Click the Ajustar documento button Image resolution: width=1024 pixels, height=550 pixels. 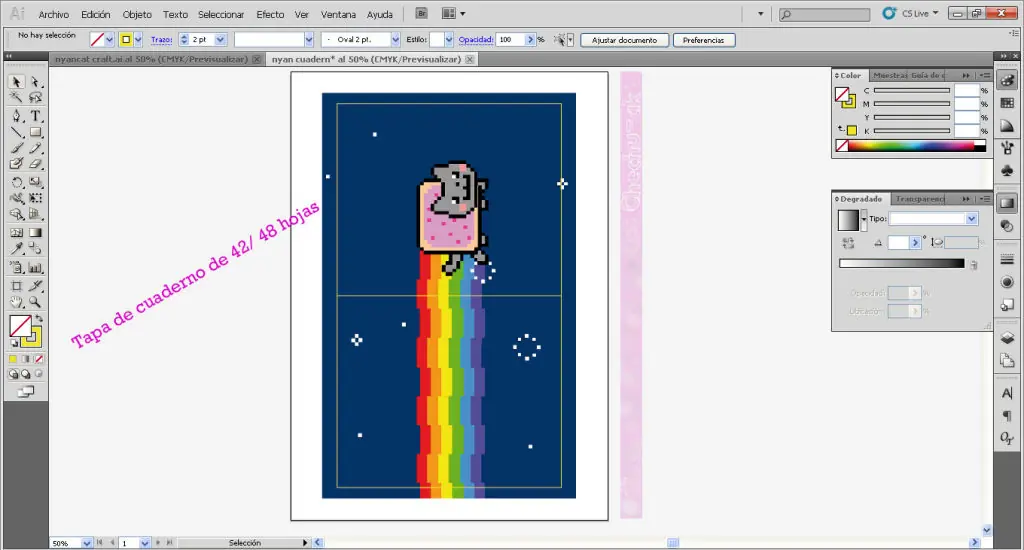coord(624,40)
